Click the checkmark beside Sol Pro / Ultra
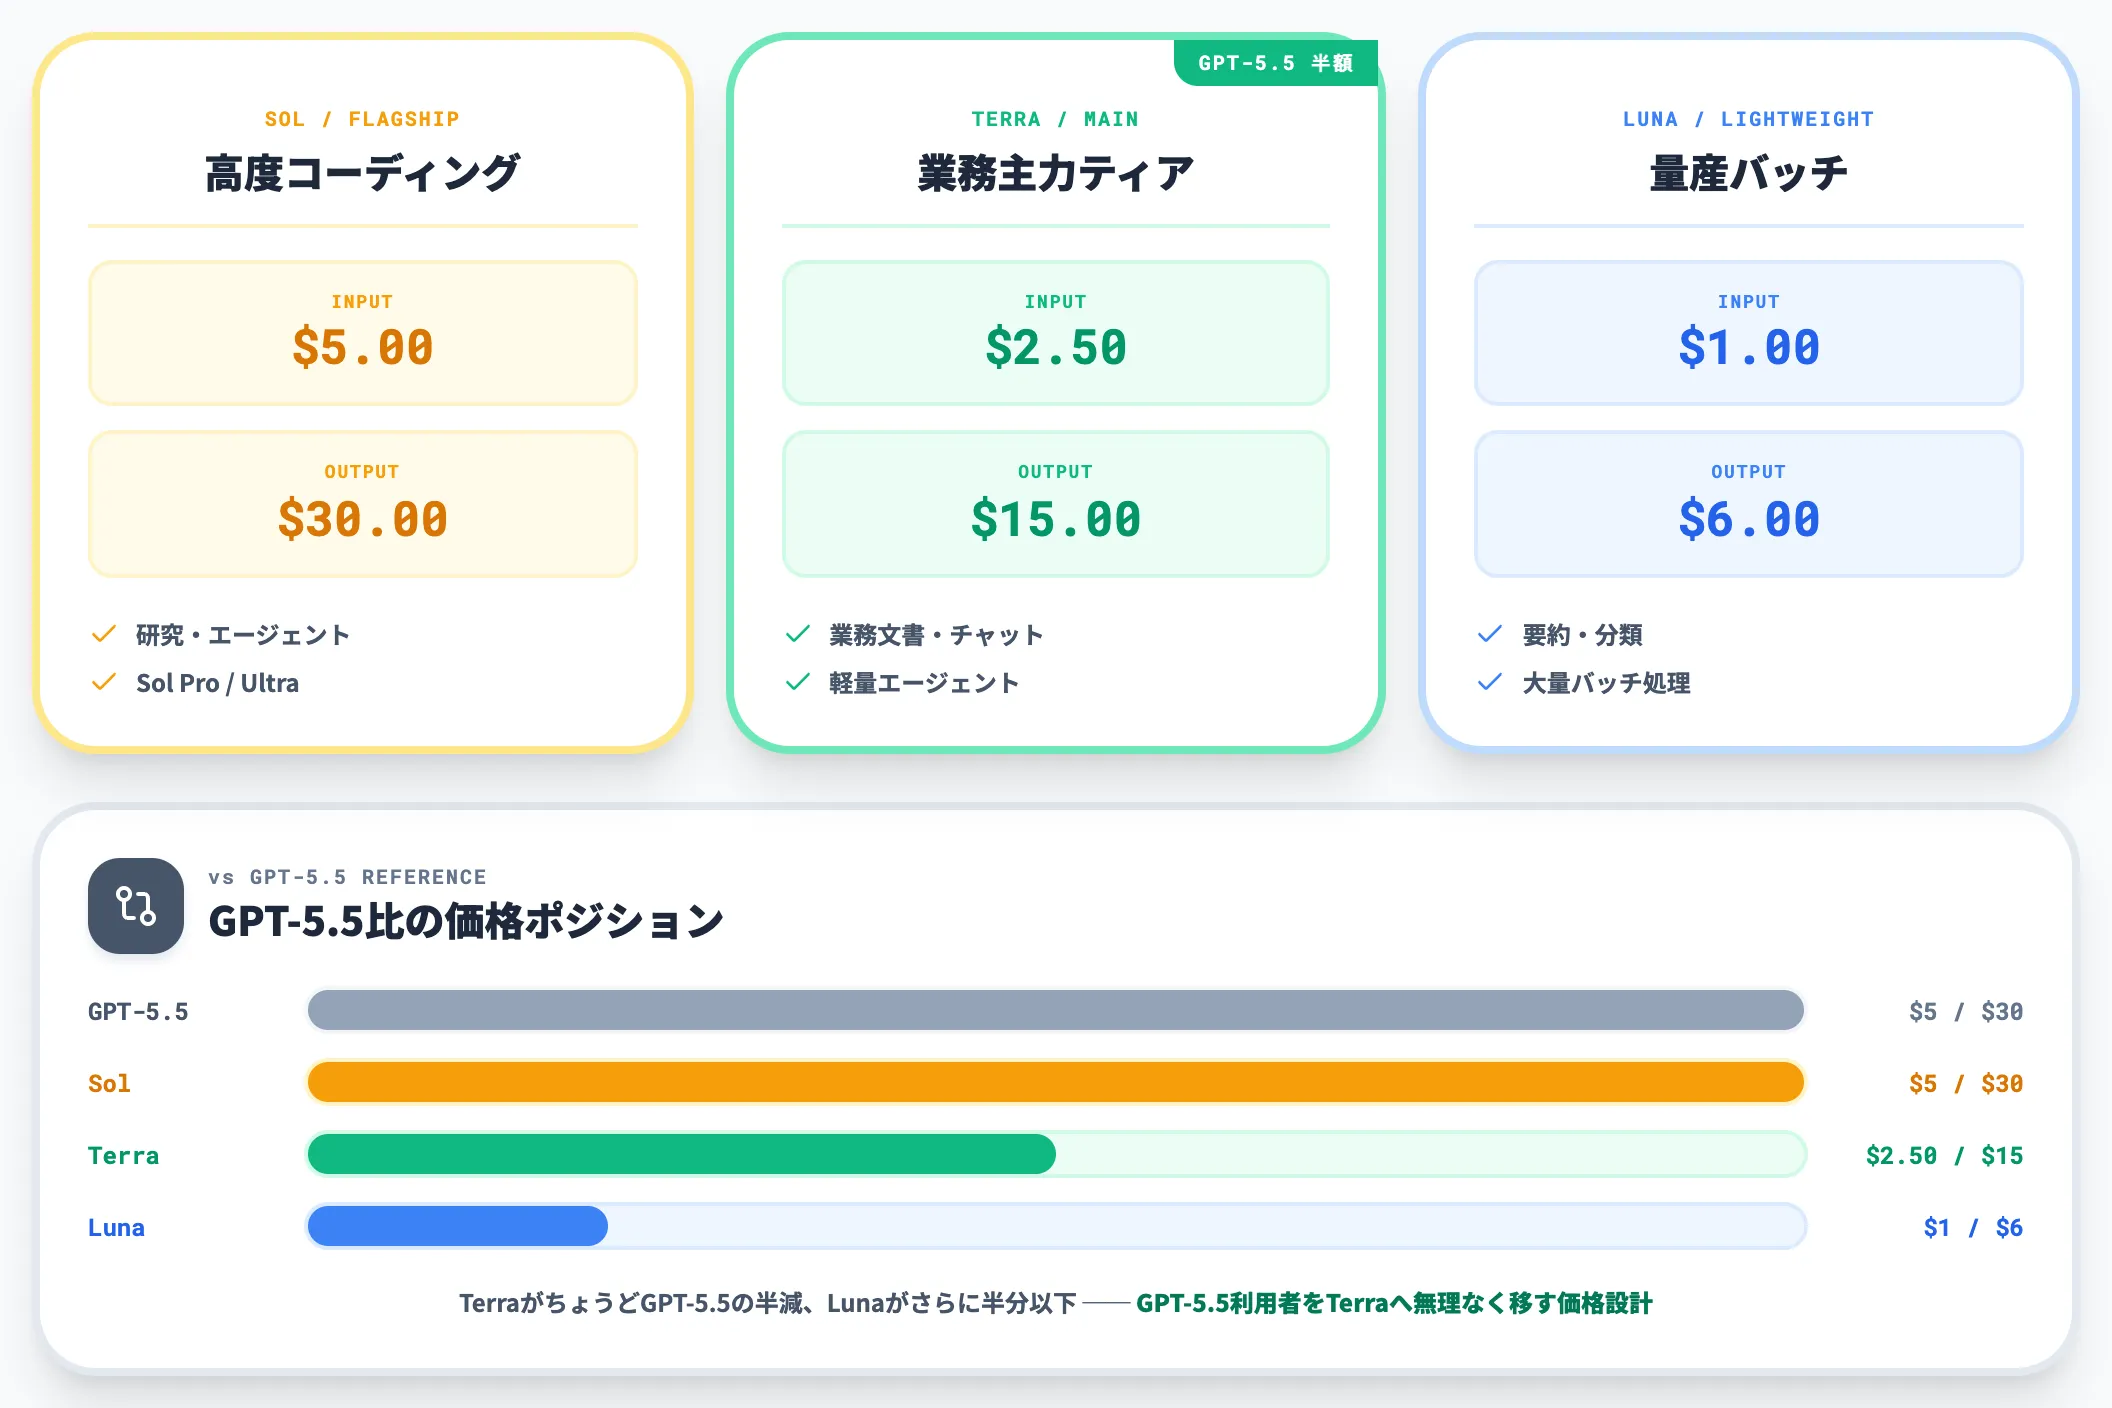 (x=104, y=682)
